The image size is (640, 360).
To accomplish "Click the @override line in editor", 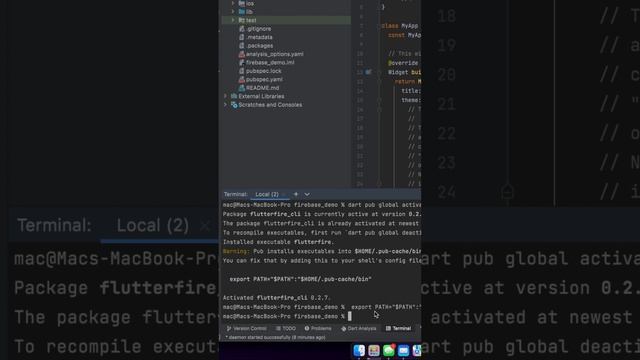I will [403, 63].
